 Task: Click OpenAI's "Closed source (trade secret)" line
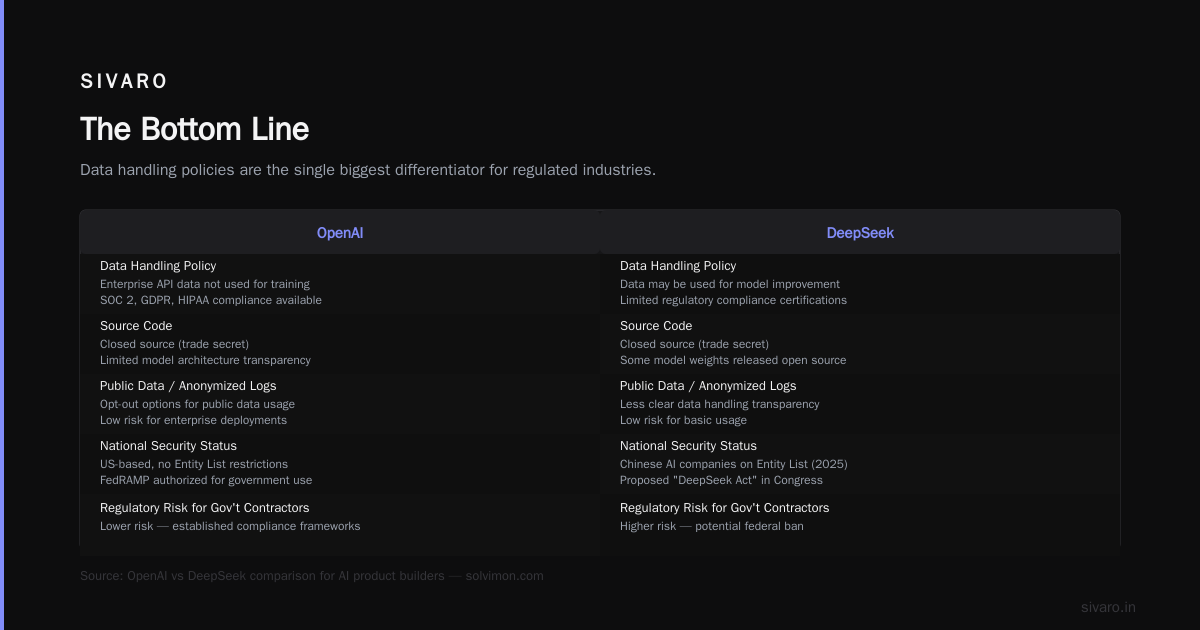(174, 344)
